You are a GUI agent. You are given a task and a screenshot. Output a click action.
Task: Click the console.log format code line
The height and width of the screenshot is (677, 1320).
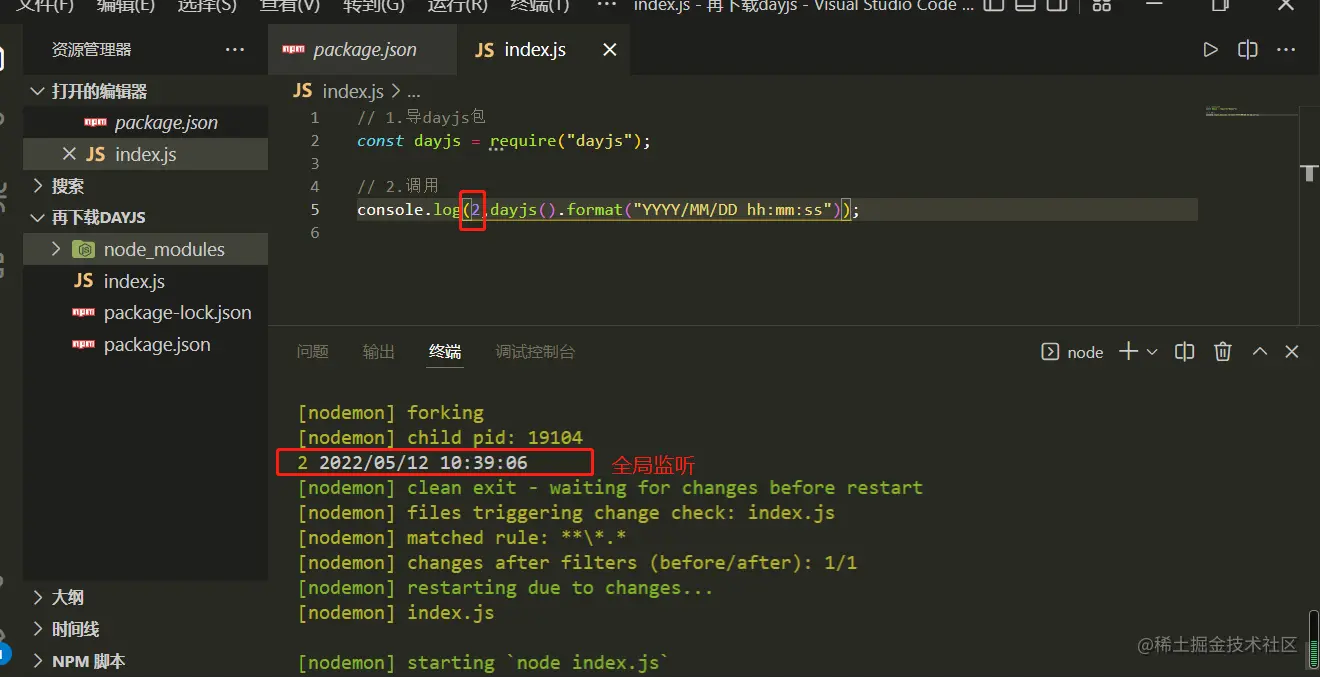pos(608,209)
